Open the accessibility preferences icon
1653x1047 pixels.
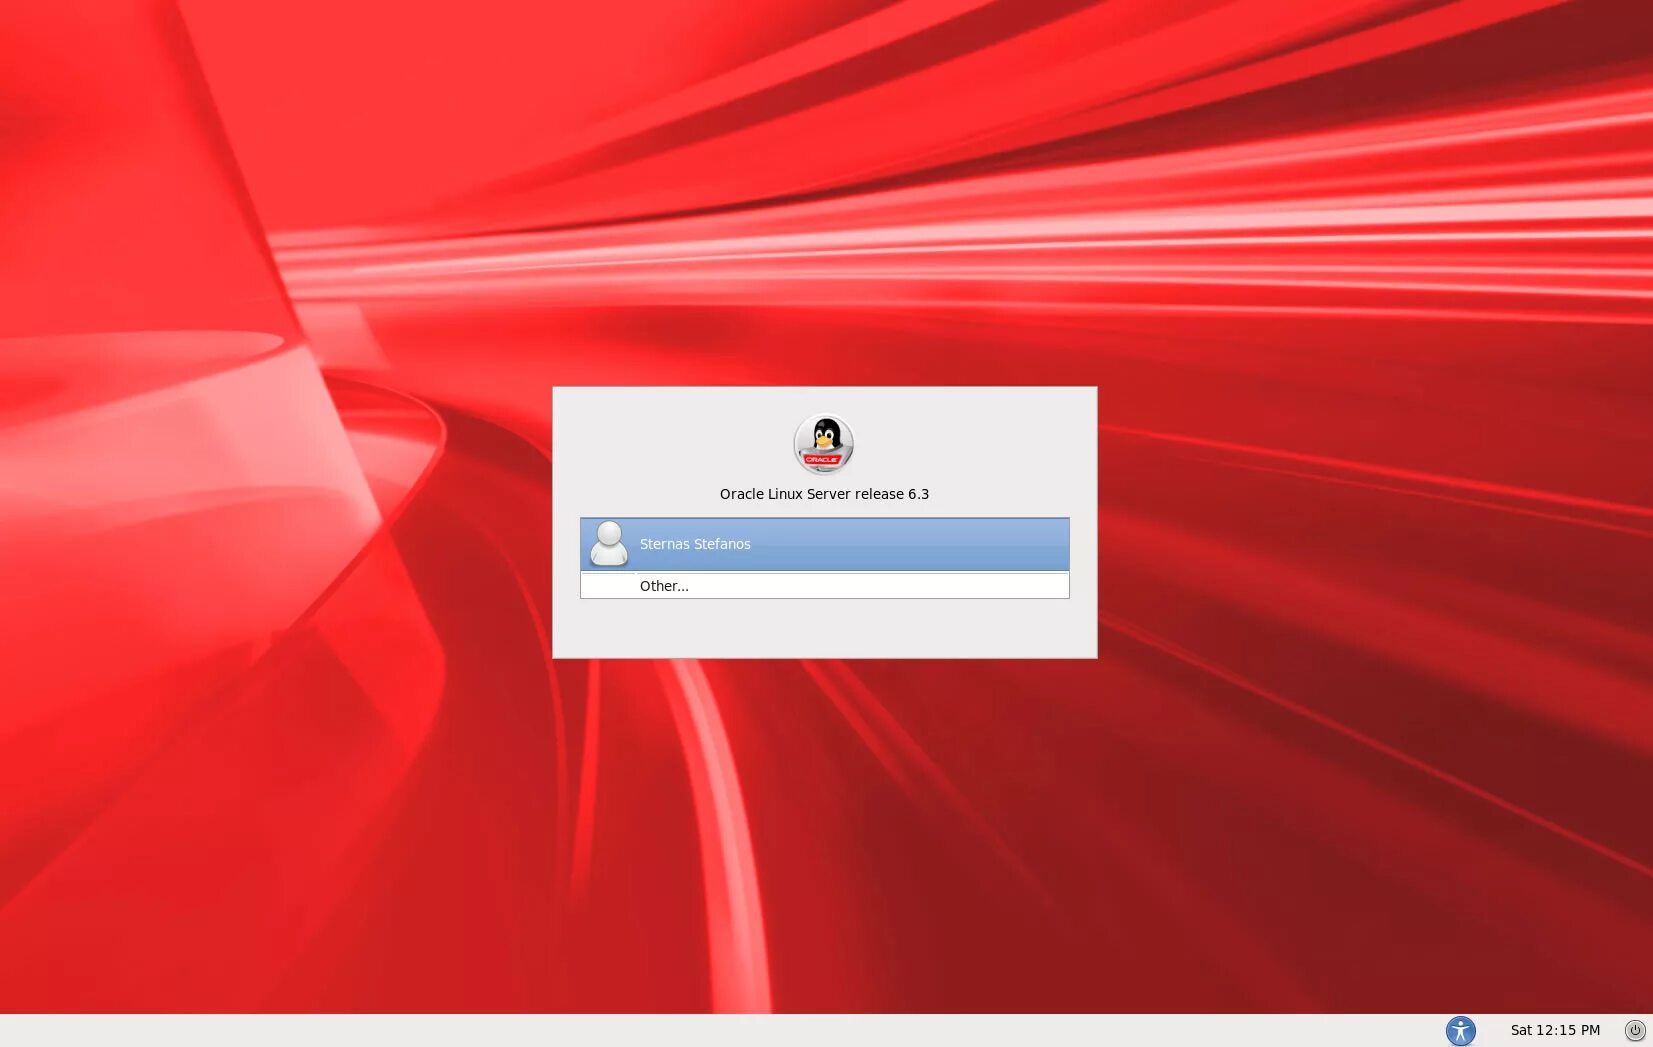[x=1460, y=1030]
